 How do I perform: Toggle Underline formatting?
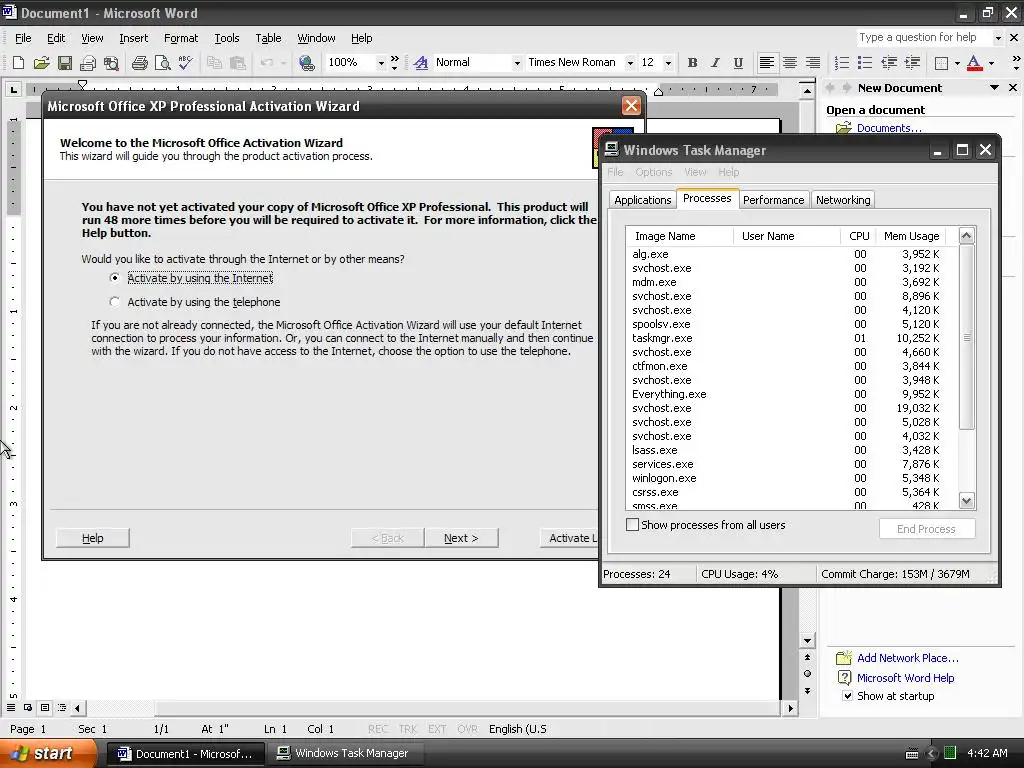738,63
